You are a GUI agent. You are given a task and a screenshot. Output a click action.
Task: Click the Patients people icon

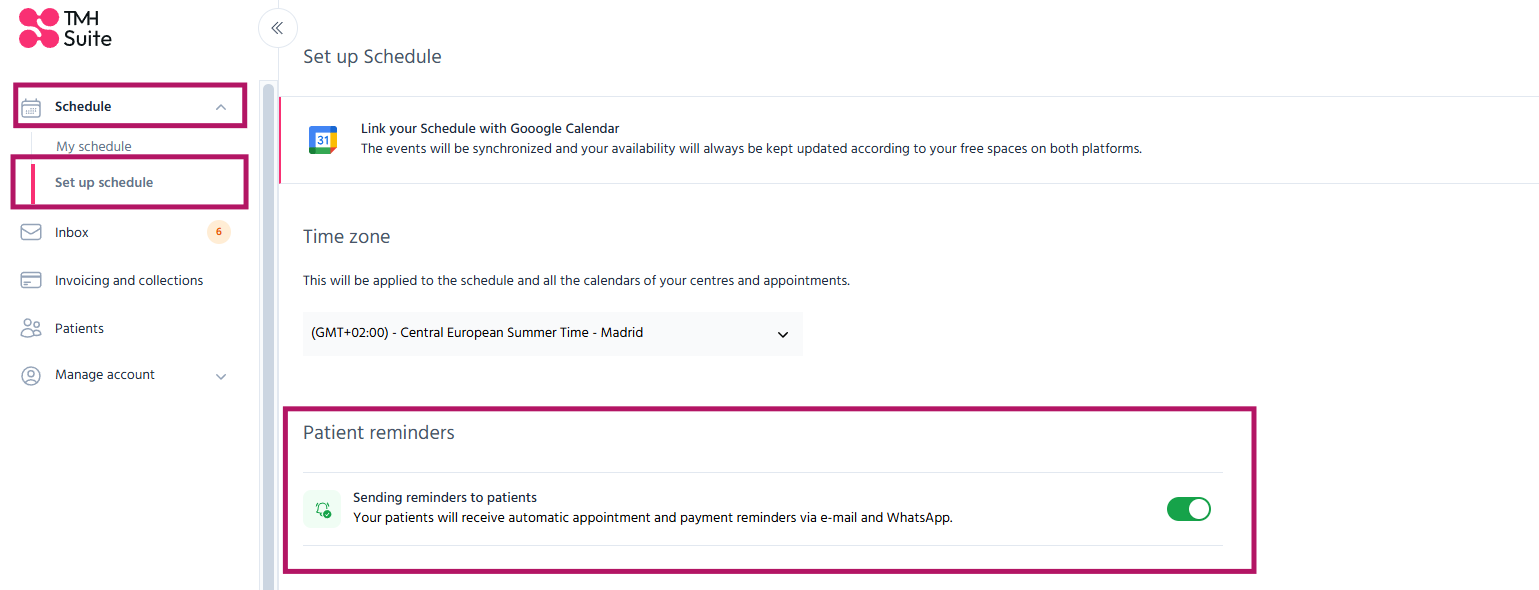(31, 328)
